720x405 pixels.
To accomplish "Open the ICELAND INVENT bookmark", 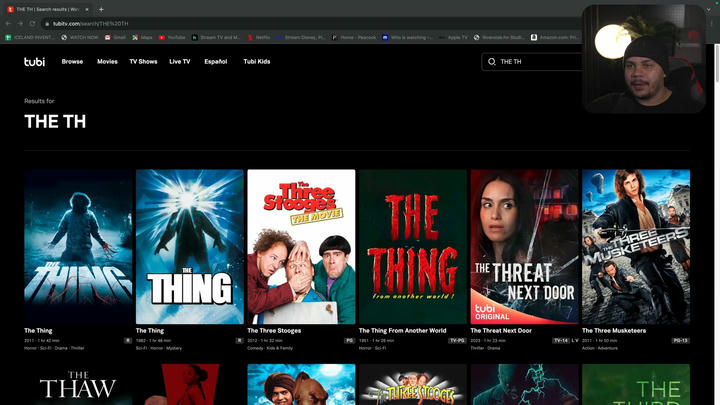I will click(30, 37).
